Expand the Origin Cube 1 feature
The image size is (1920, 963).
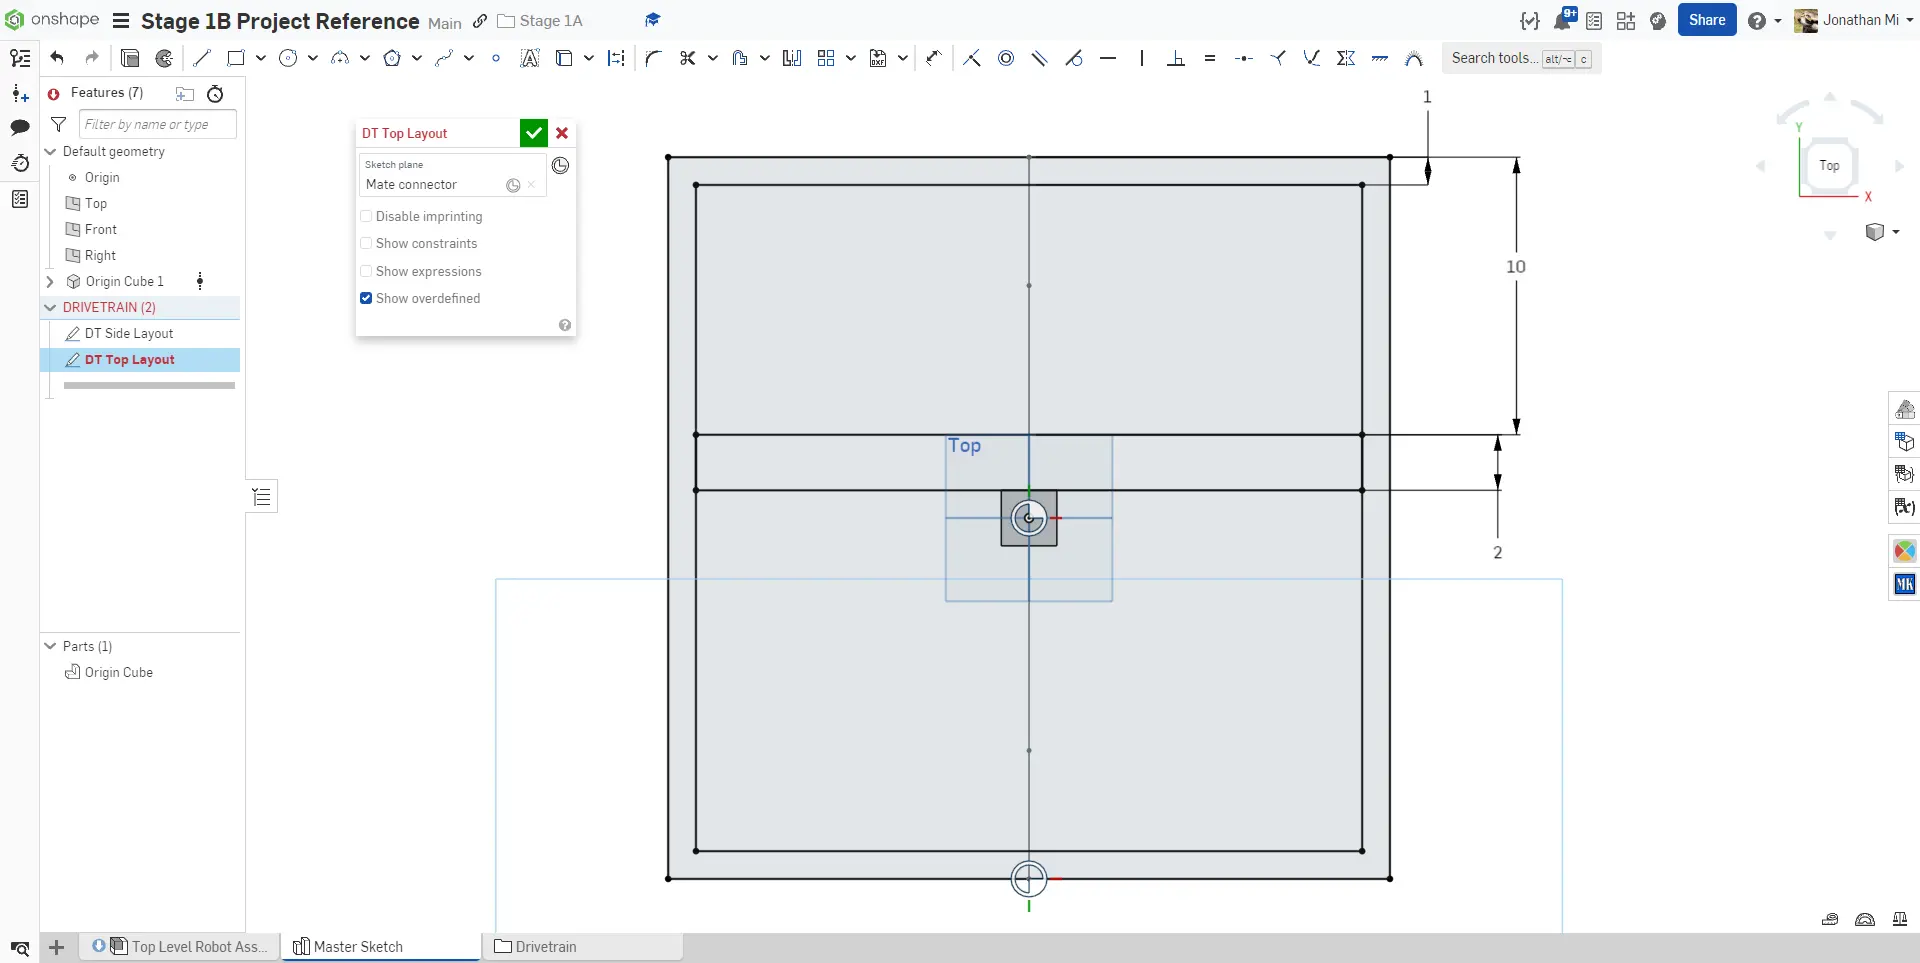click(x=50, y=282)
